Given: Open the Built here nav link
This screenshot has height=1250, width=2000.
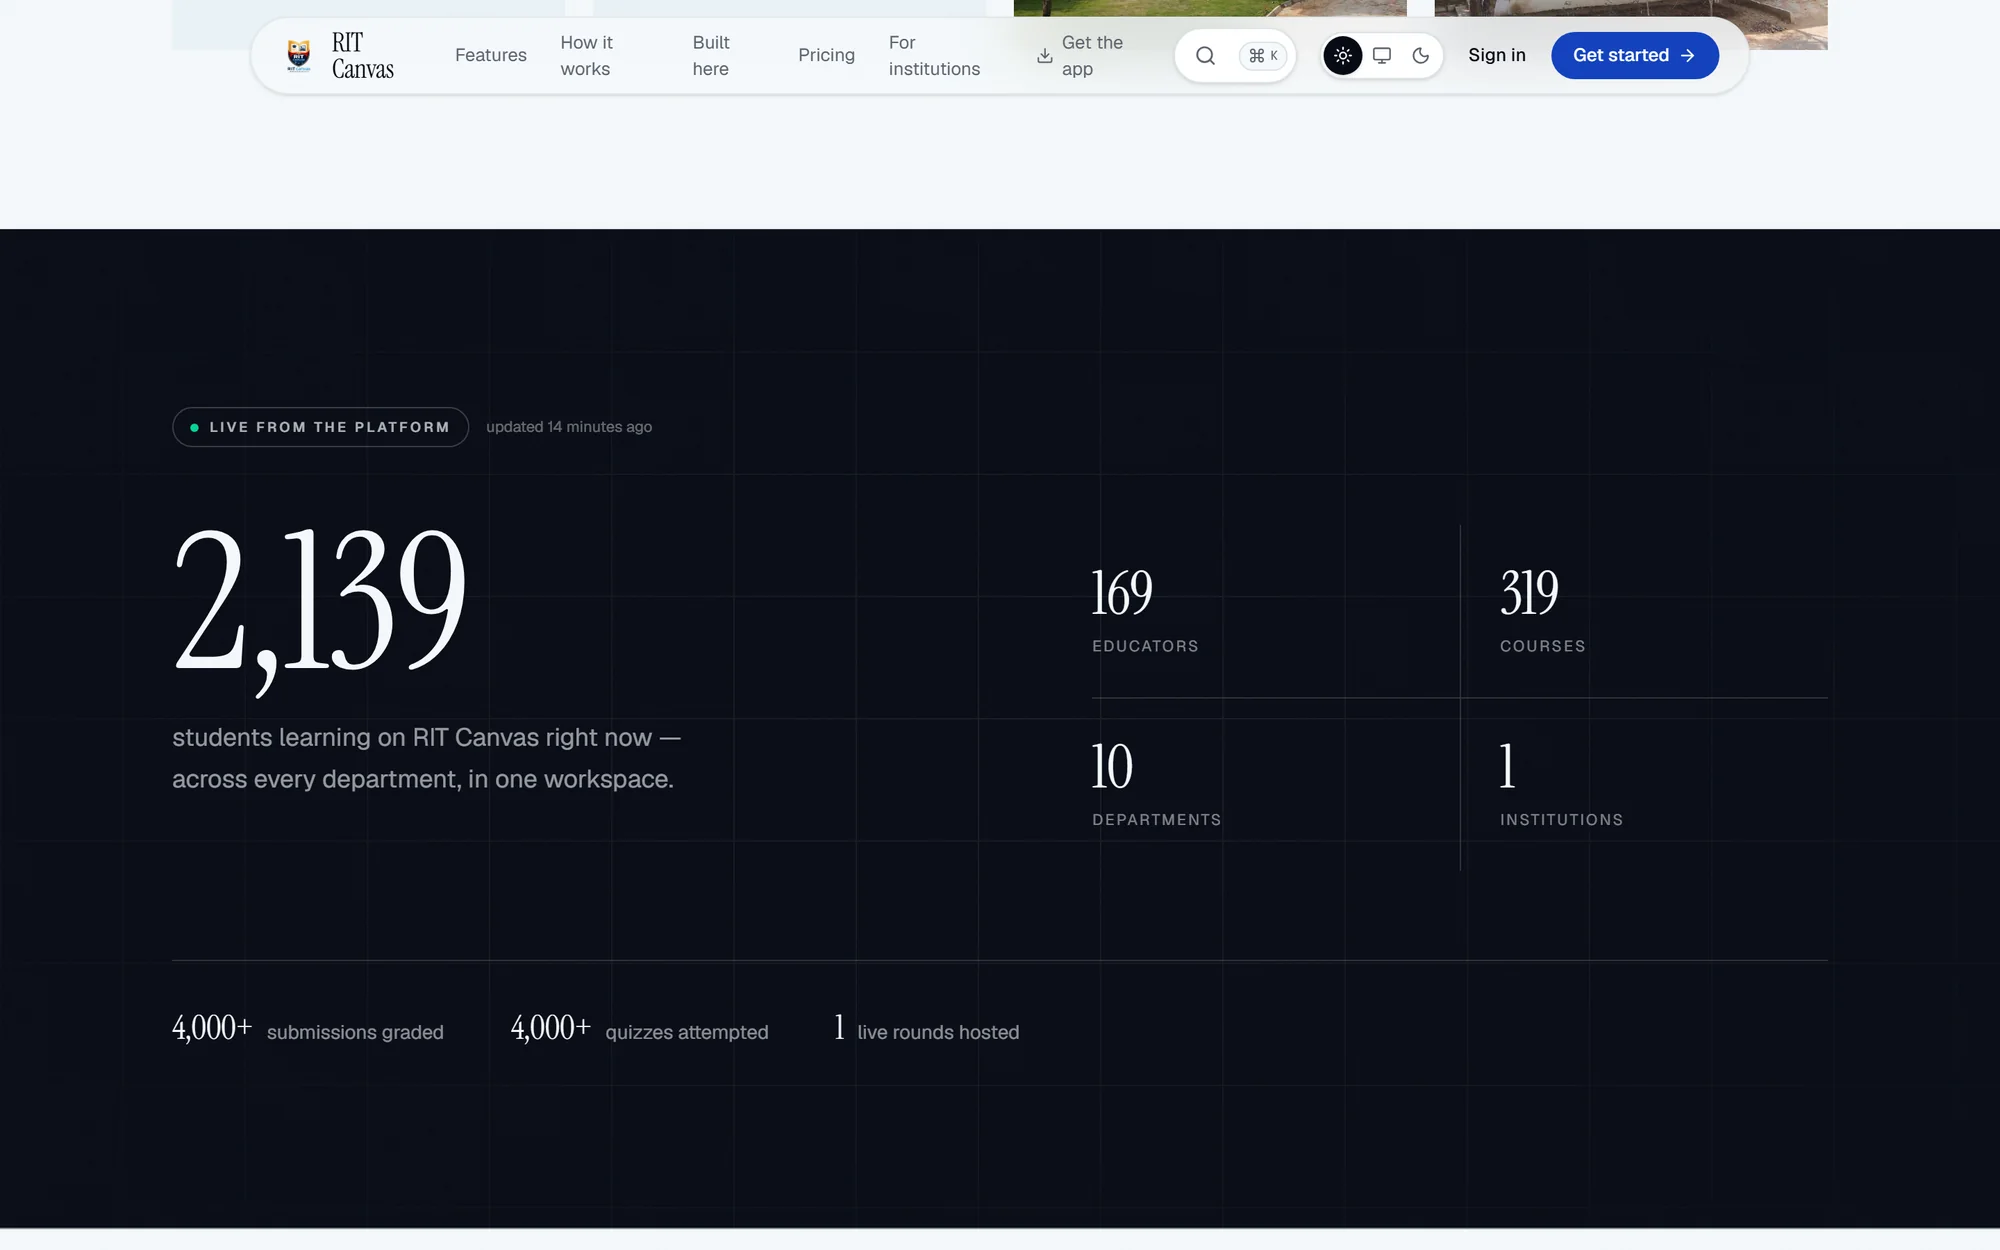Looking at the screenshot, I should click(x=711, y=56).
